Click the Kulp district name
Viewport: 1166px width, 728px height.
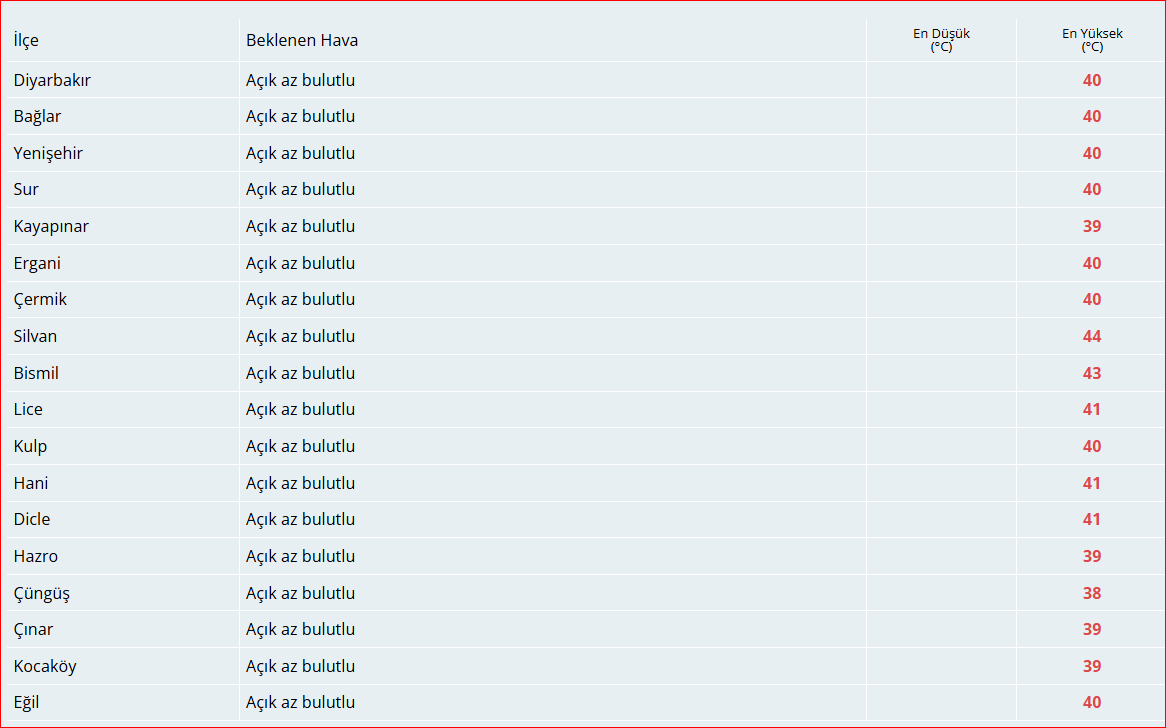tap(30, 446)
